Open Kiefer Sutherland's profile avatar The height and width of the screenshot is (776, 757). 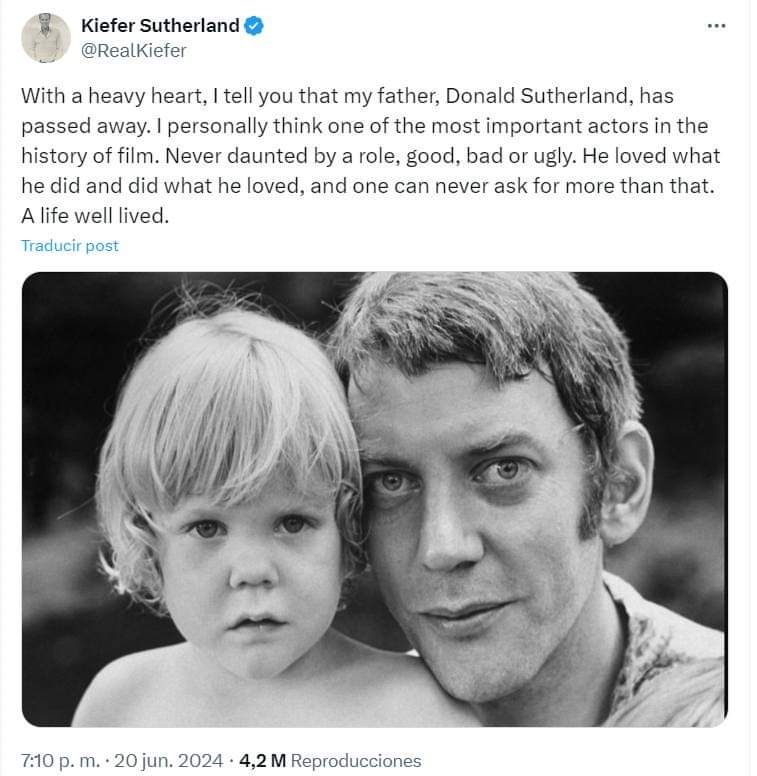46,39
